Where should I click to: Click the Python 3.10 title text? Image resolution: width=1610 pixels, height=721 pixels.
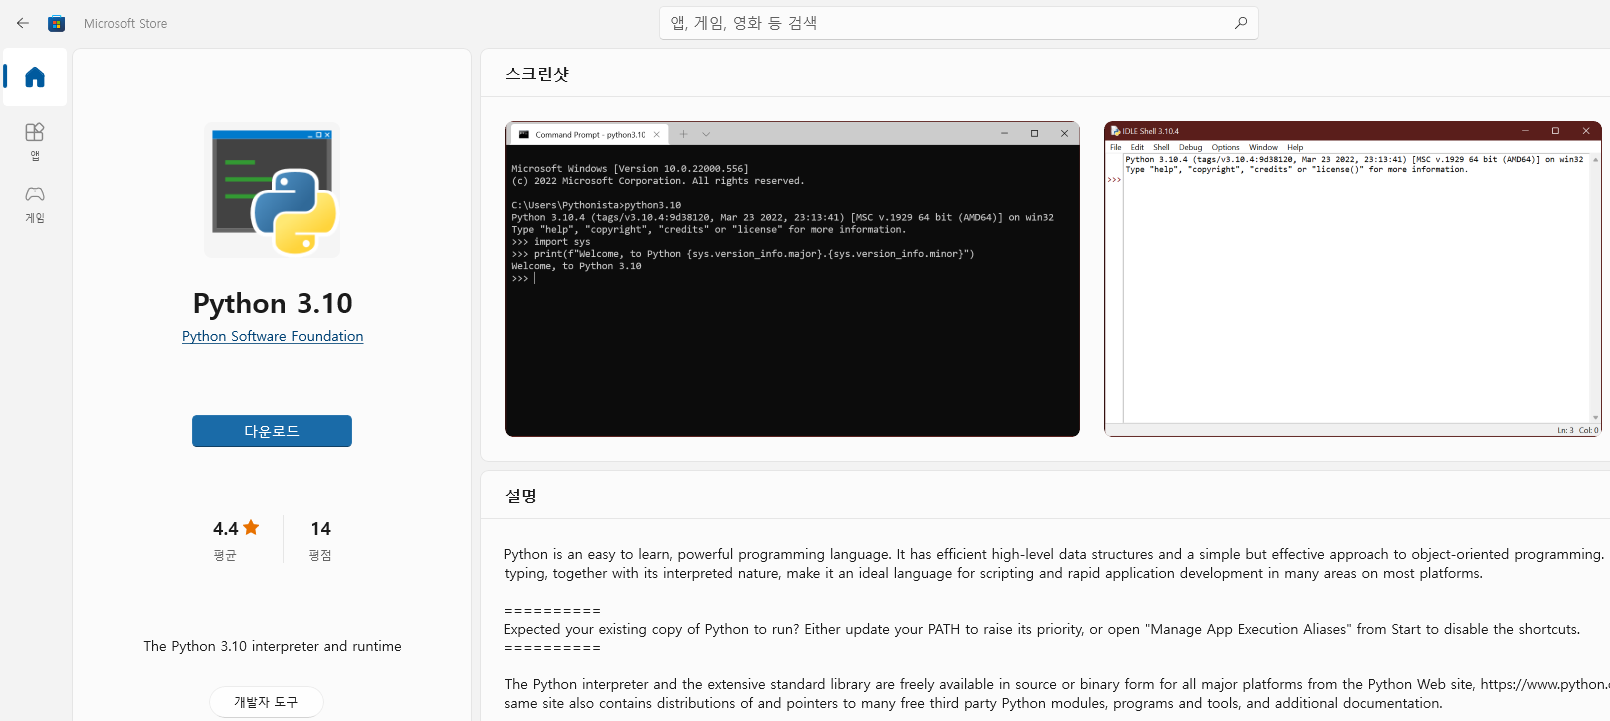(x=272, y=303)
